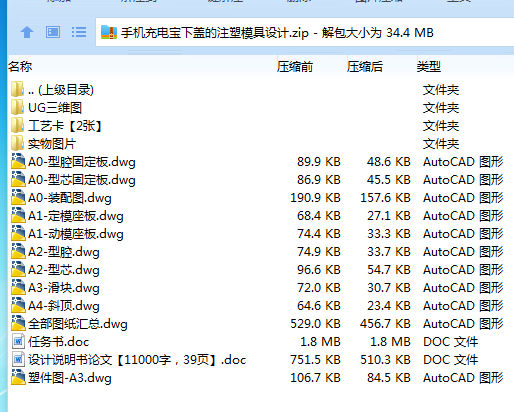The width and height of the screenshot is (514, 412).
Task: Click the A2-型腔.dwg file icon
Action: point(18,251)
